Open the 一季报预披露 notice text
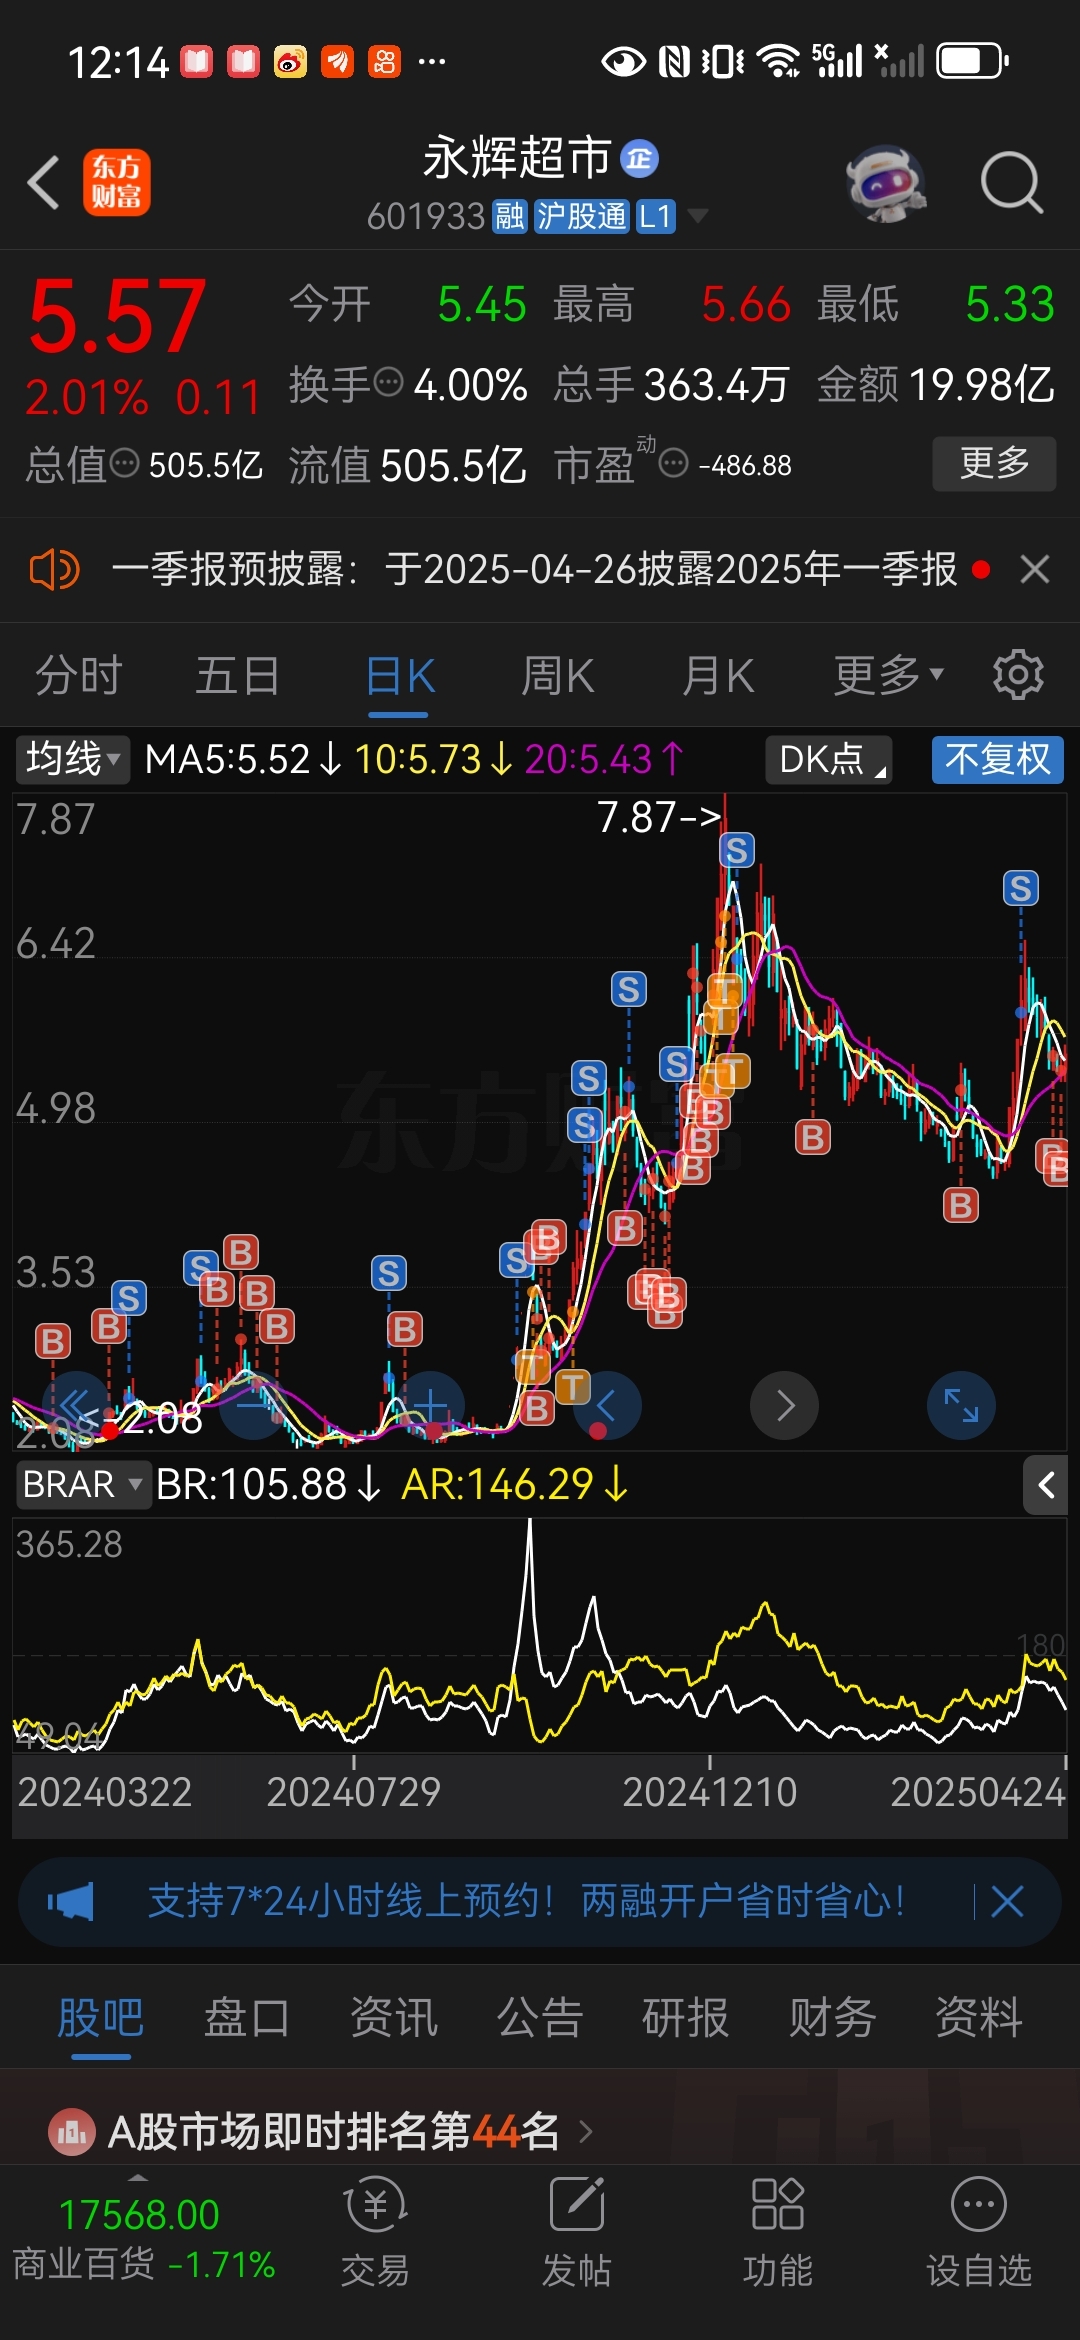Viewport: 1080px width, 2340px height. pos(534,570)
